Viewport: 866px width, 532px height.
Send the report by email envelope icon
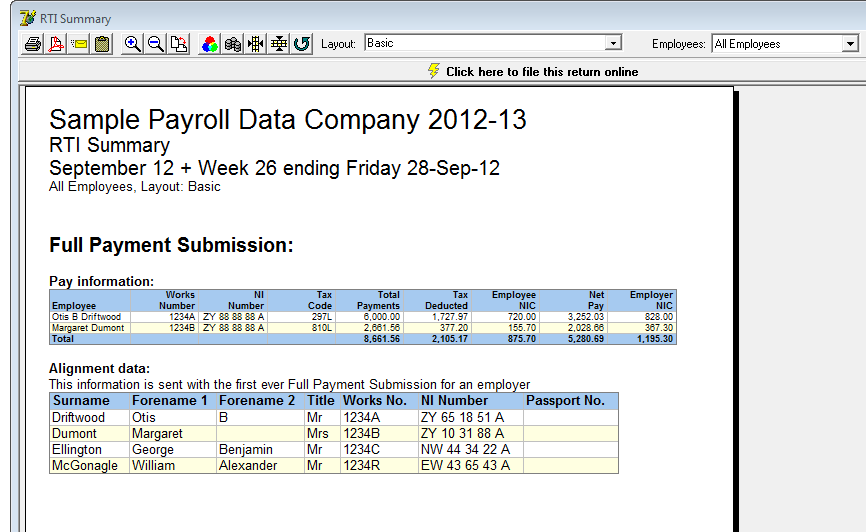[x=79, y=44]
